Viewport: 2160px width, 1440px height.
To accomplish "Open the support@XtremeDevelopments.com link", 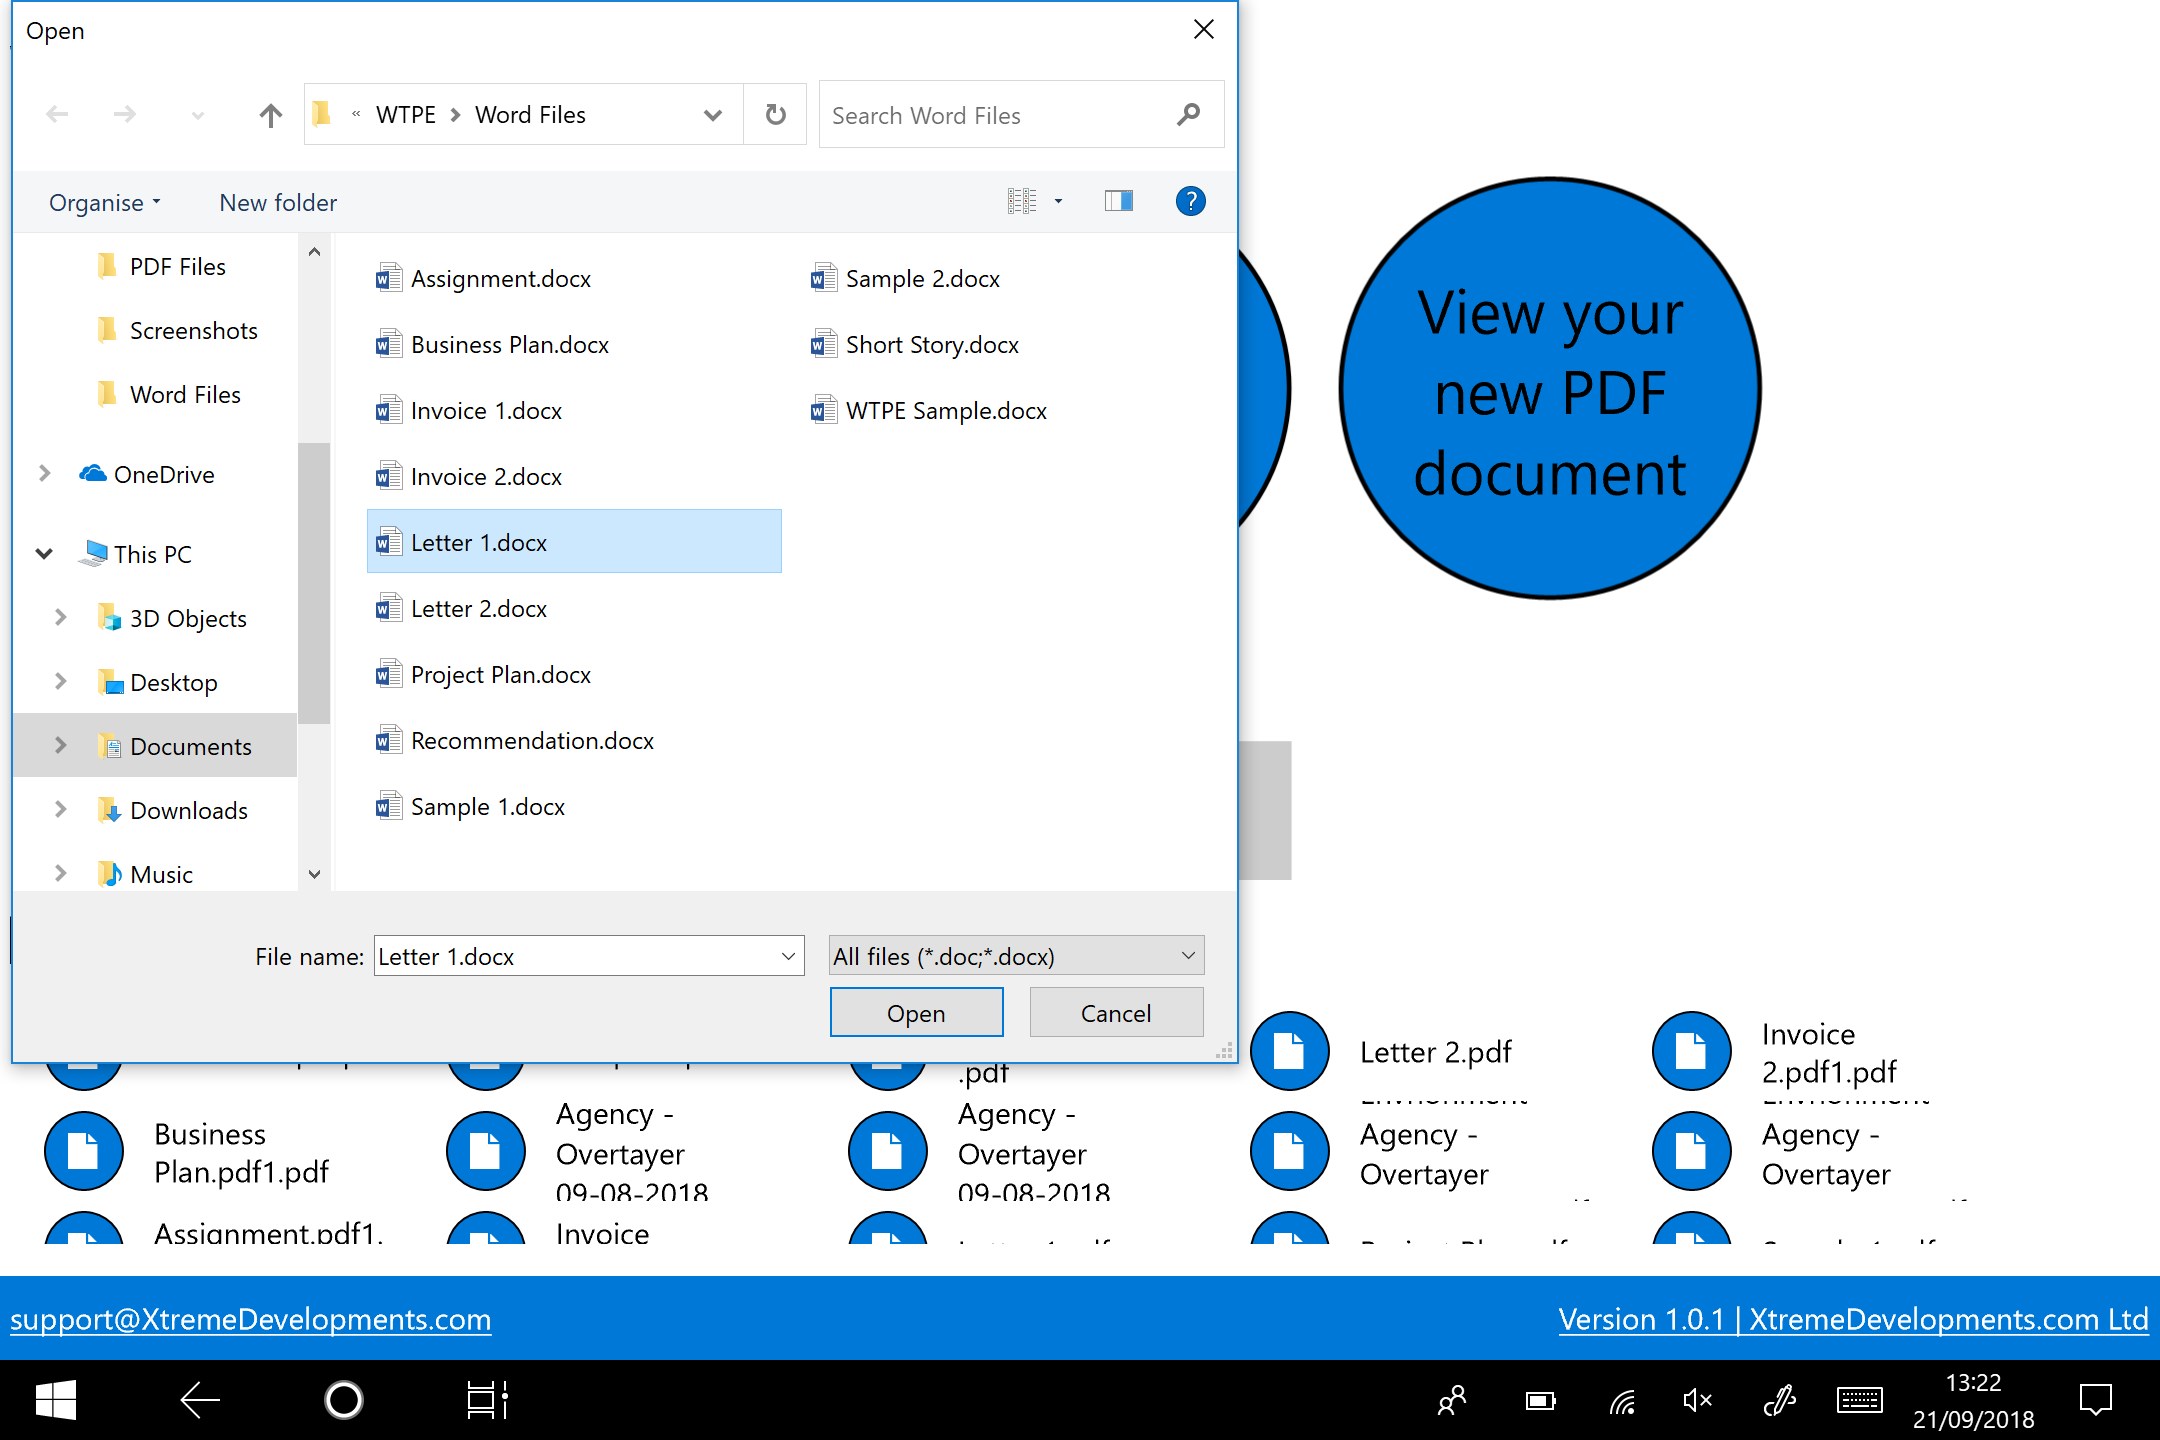I will pyautogui.click(x=250, y=1319).
